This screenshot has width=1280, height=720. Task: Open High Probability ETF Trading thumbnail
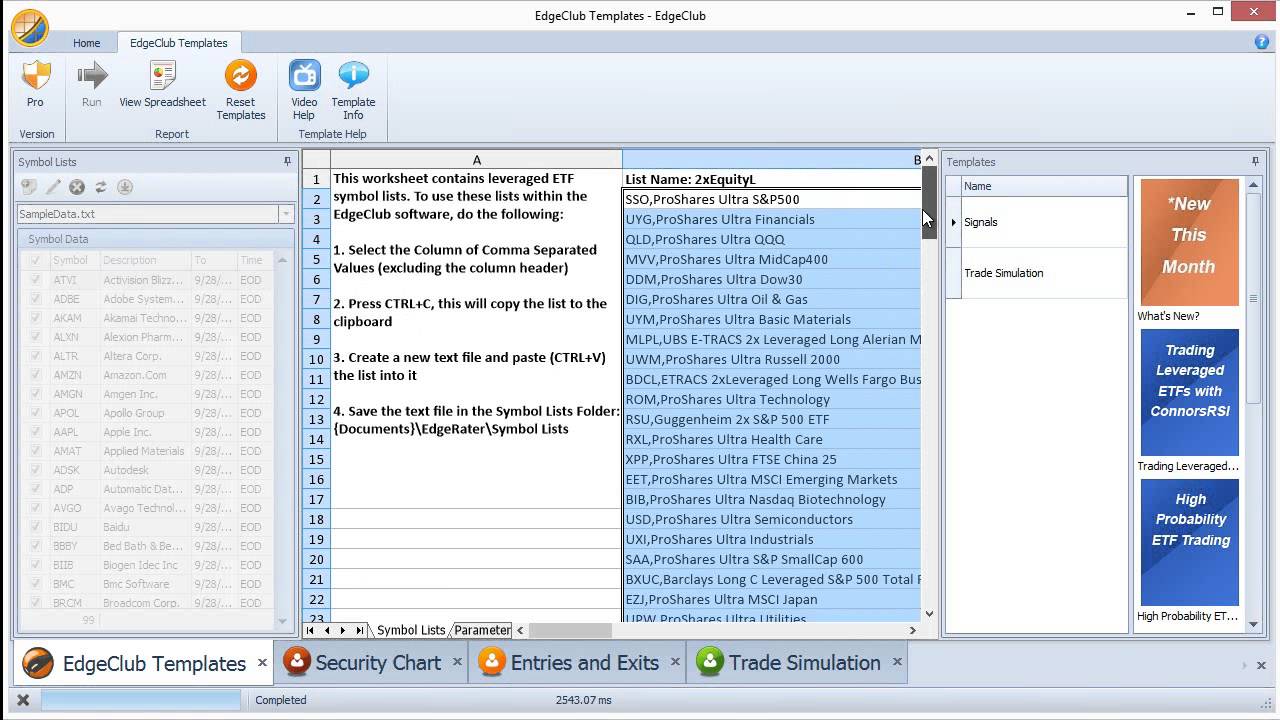click(x=1190, y=542)
